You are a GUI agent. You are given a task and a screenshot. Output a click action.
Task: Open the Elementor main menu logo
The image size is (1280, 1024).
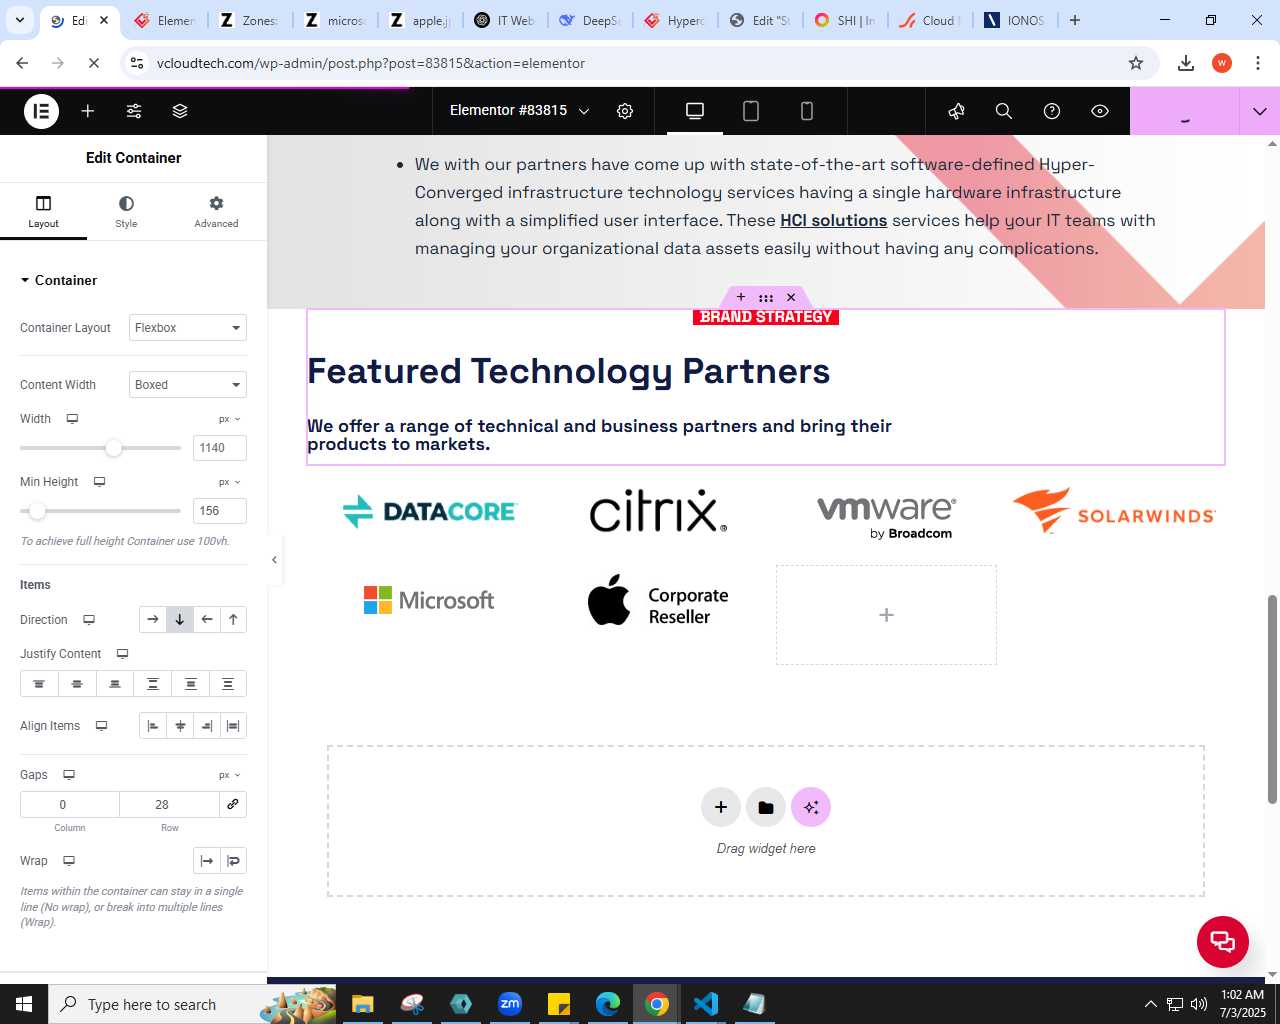(41, 111)
